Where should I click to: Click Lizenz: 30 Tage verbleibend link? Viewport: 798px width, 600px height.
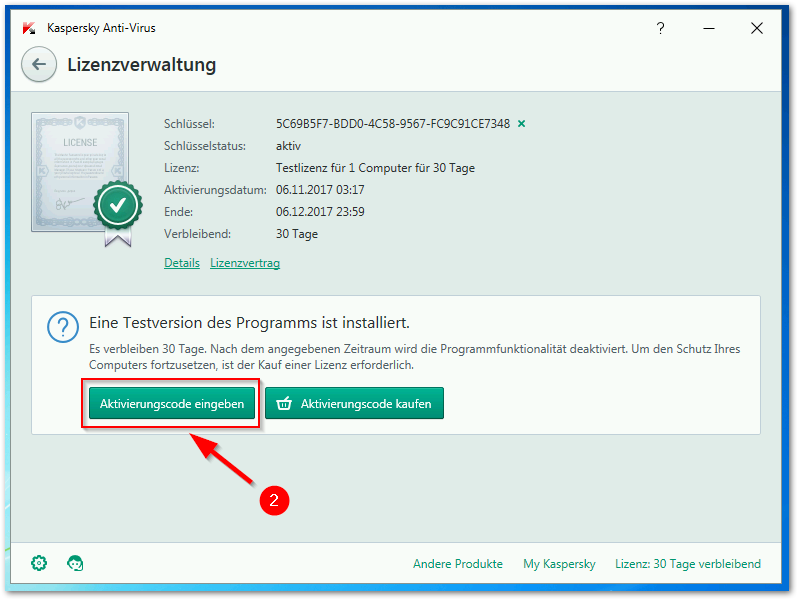click(688, 564)
